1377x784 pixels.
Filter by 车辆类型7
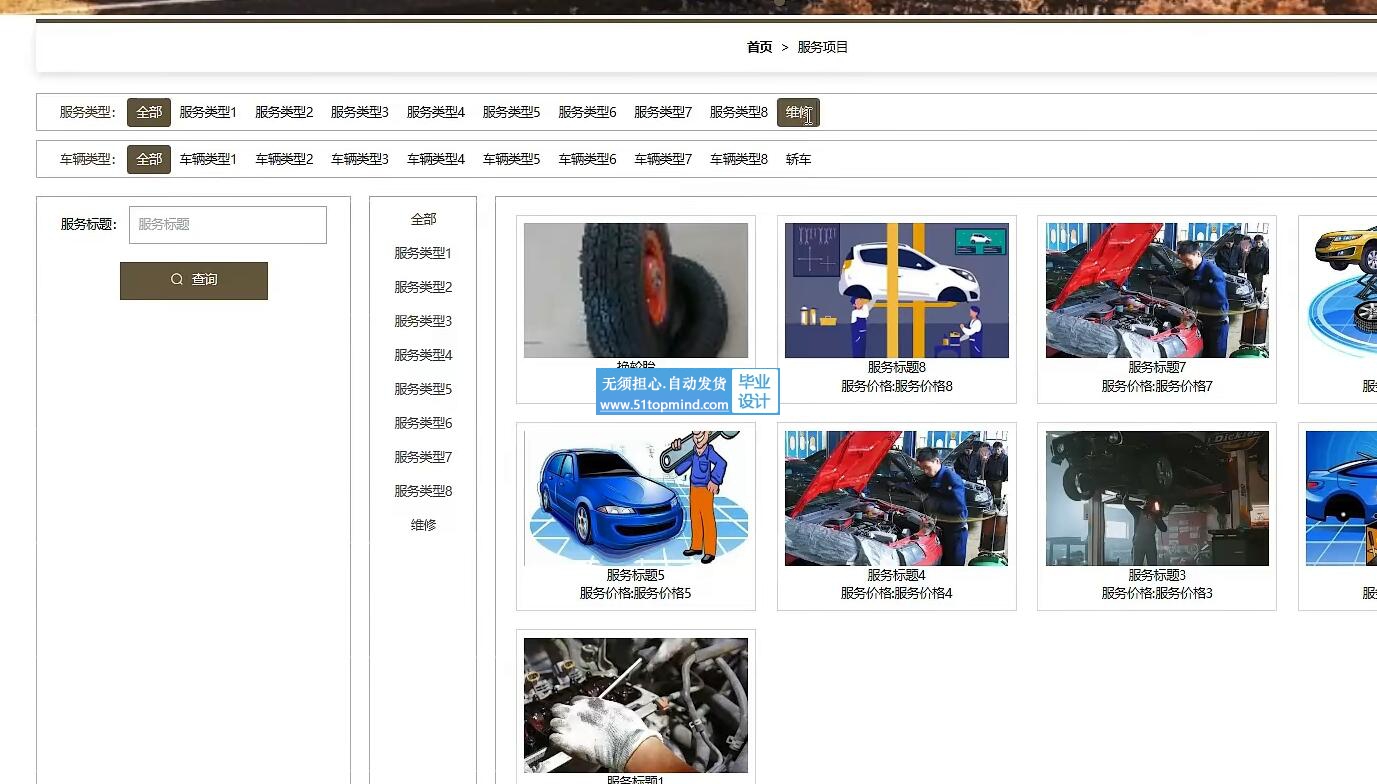point(663,159)
